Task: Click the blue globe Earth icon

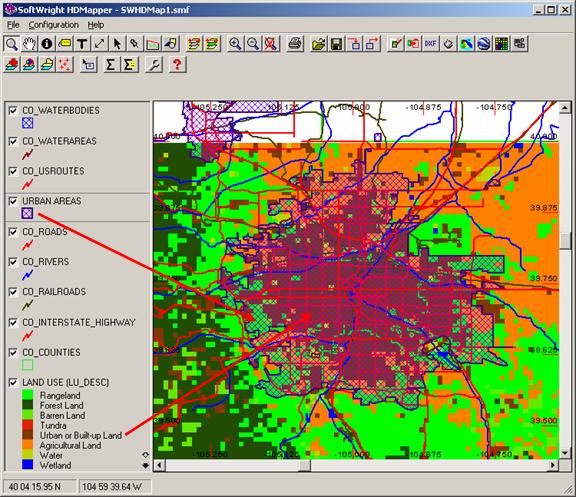Action: coord(484,44)
